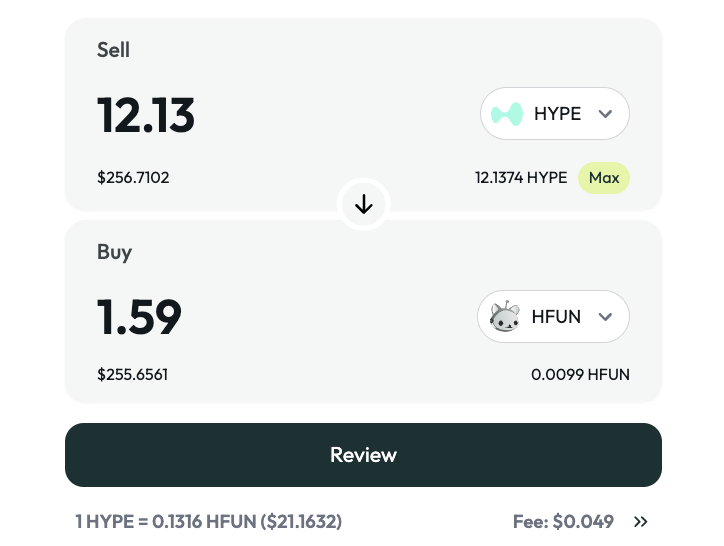Screen dimensions: 724x546
Task: Click the HFUN token mascot logo
Action: pos(505,317)
